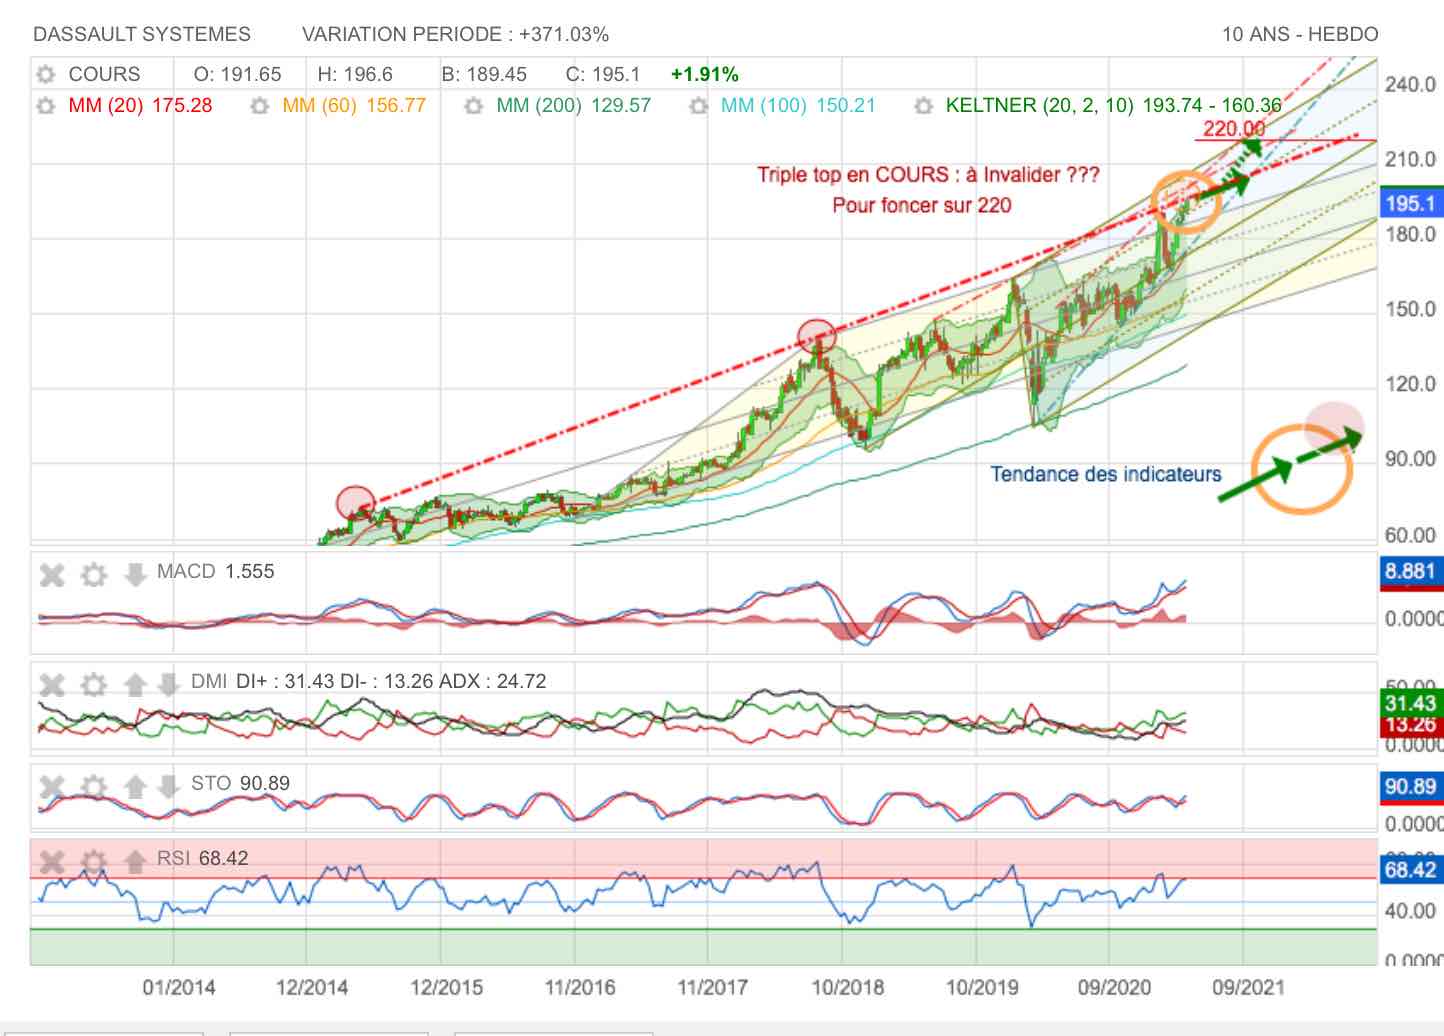Remove the RSI indicator panel
The image size is (1444, 1036).
pyautogui.click(x=52, y=861)
